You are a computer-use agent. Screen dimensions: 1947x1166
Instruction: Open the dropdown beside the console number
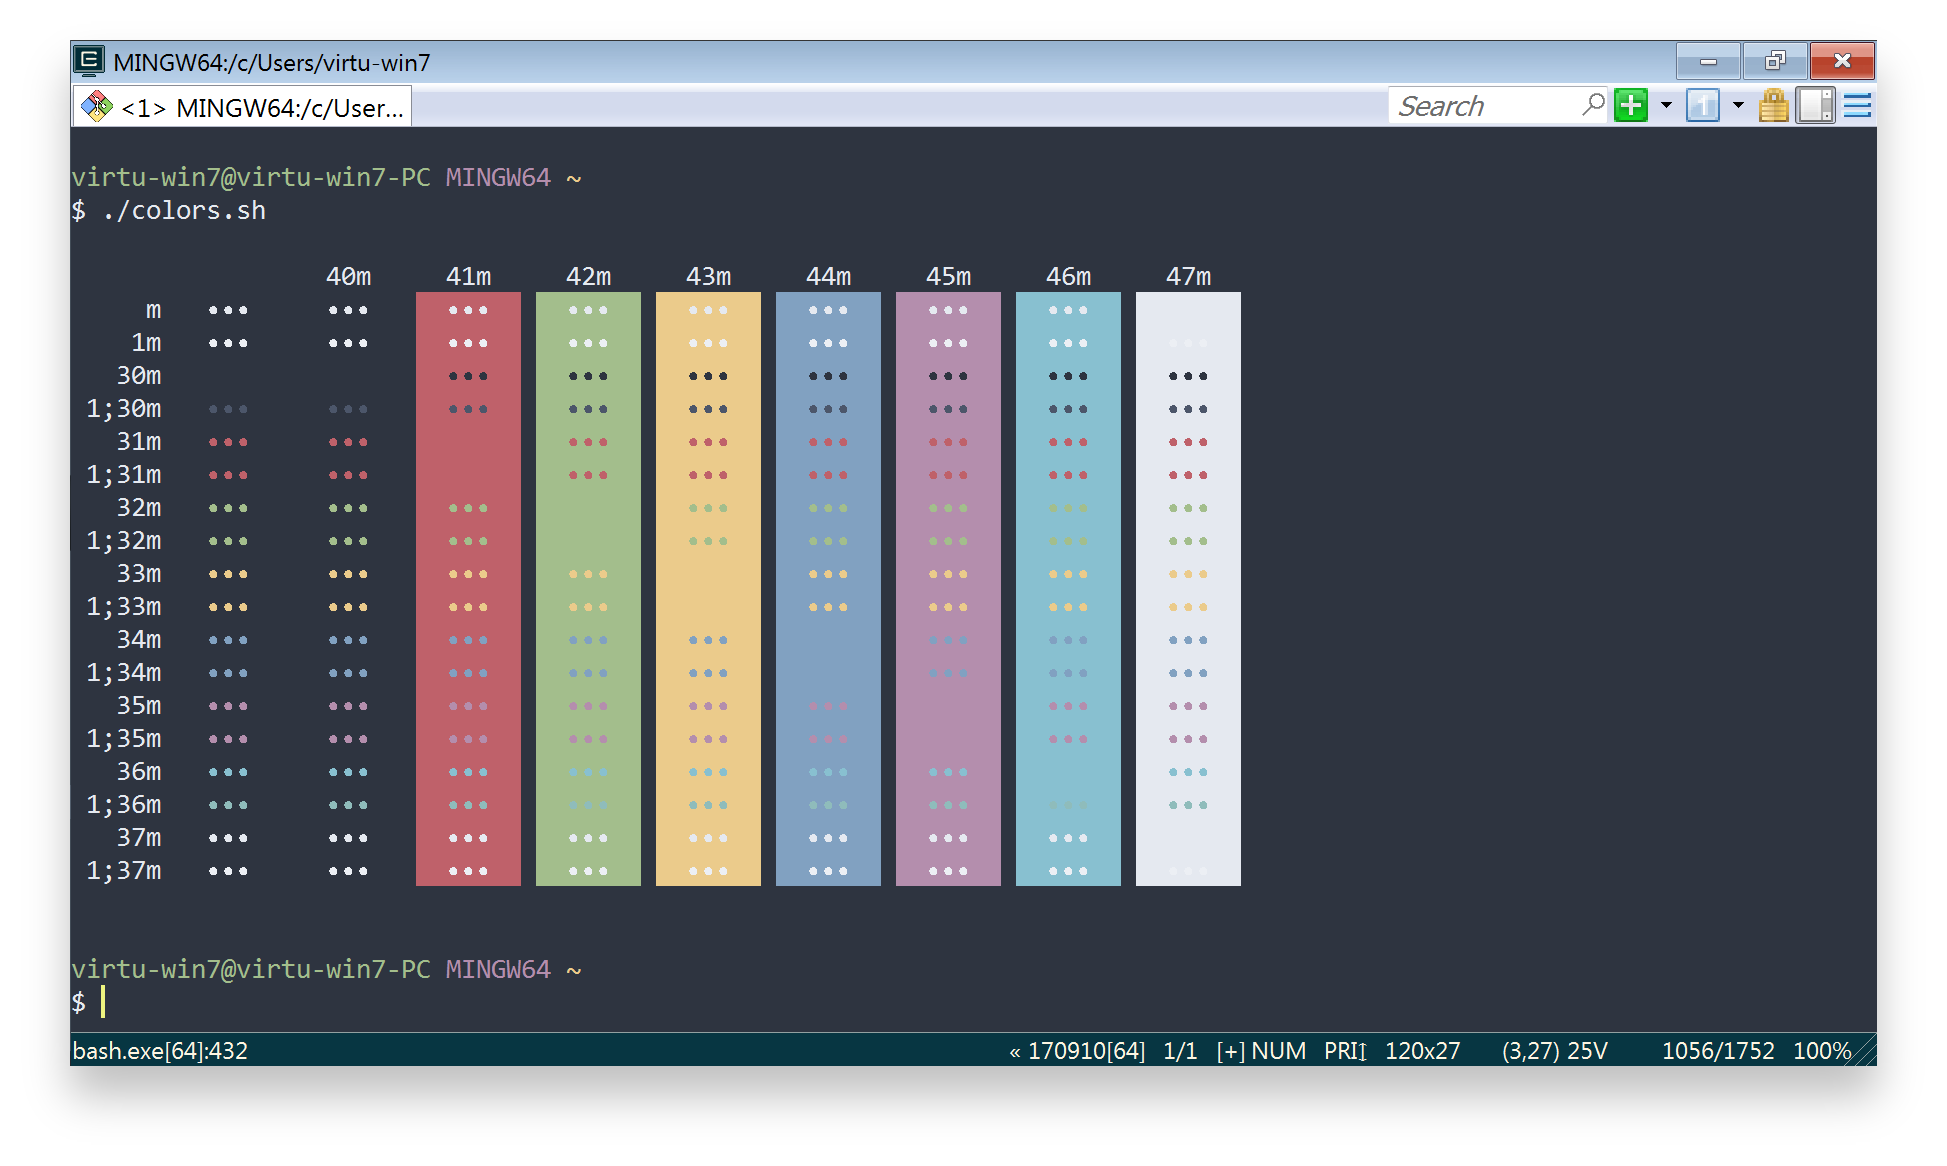1738,105
